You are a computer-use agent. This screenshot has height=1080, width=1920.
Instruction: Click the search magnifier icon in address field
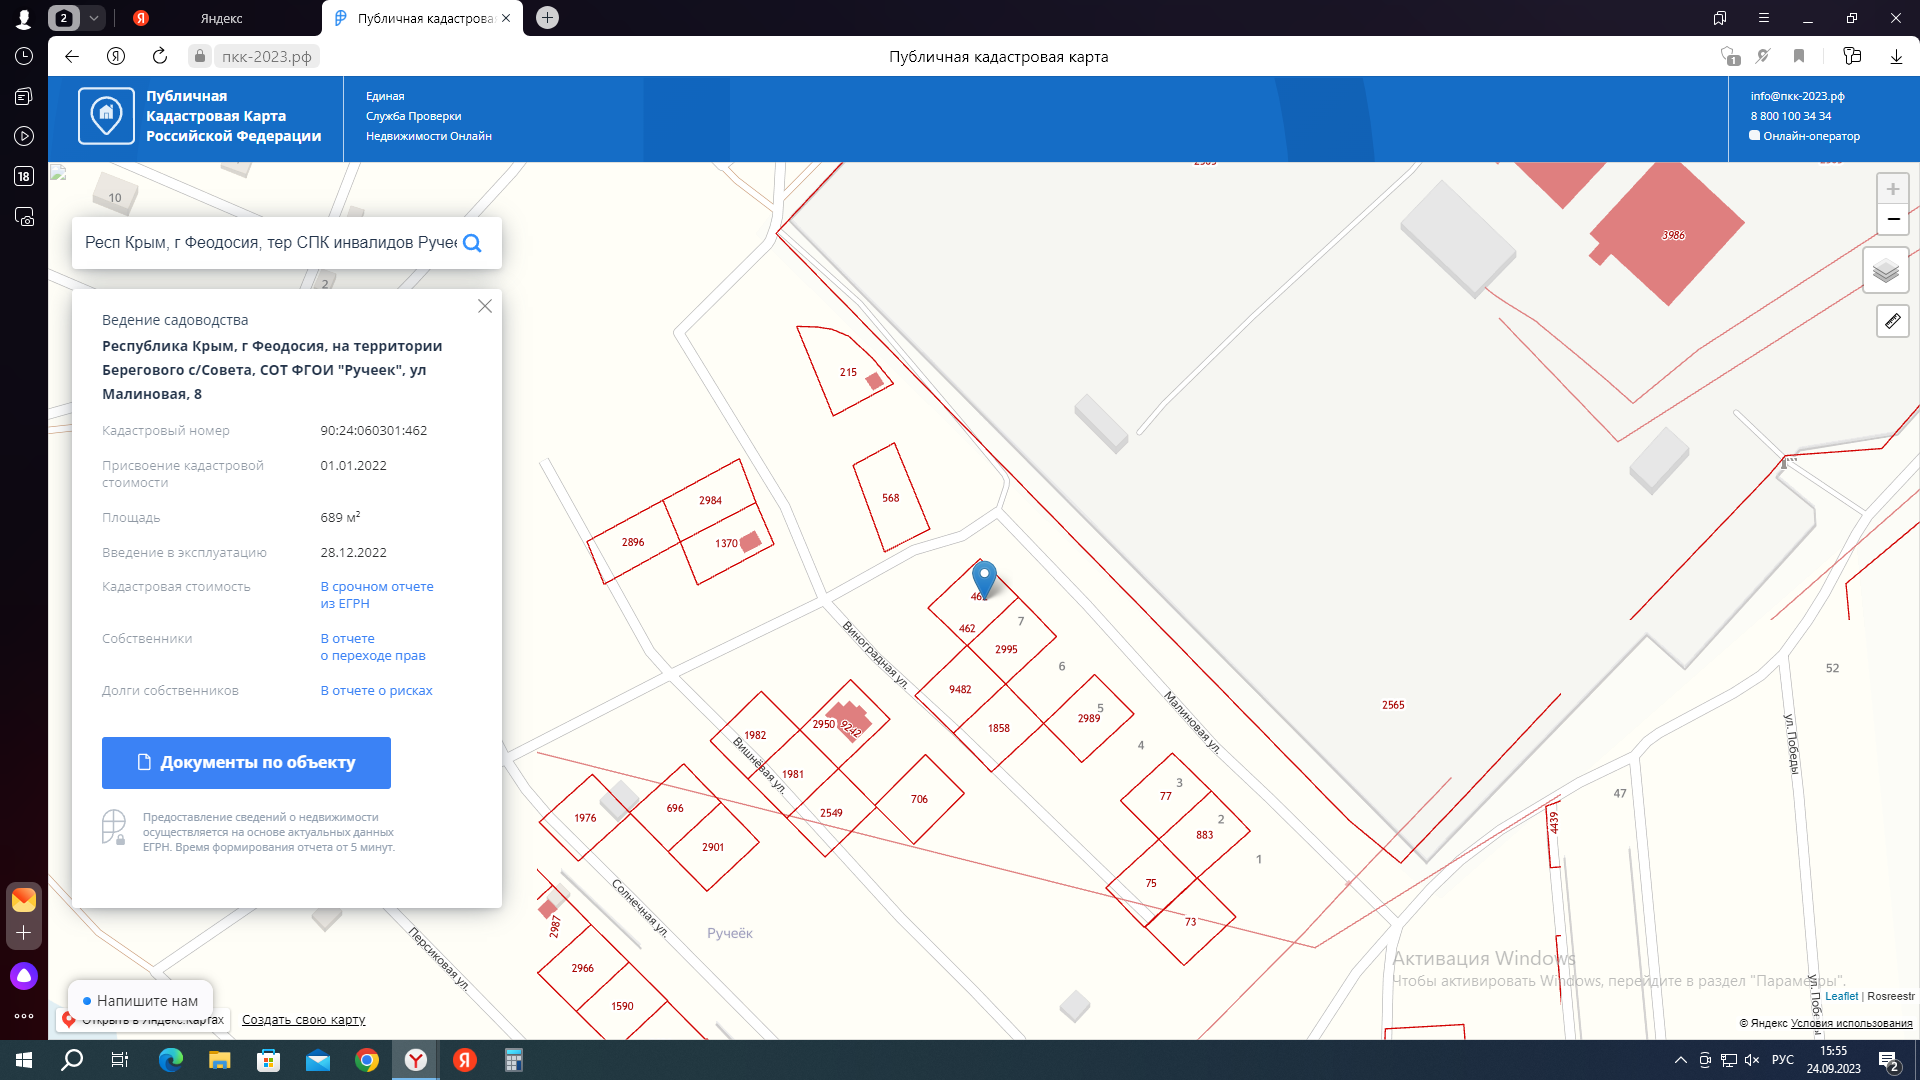[x=473, y=243]
